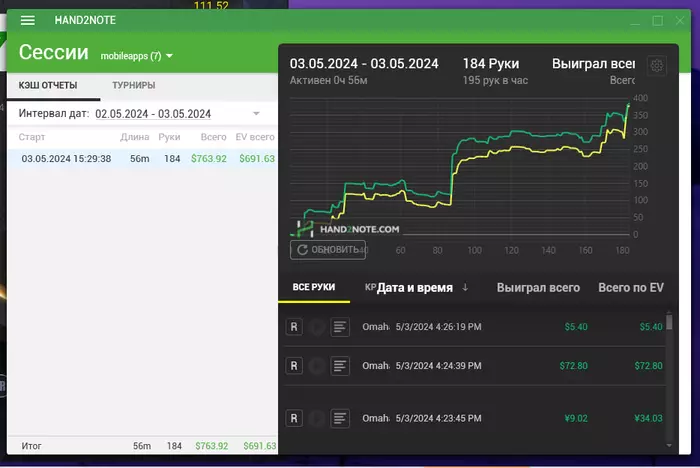700x468 pixels.
Task: Click the $691.63 EV value in the session row
Action: pyautogui.click(x=257, y=159)
